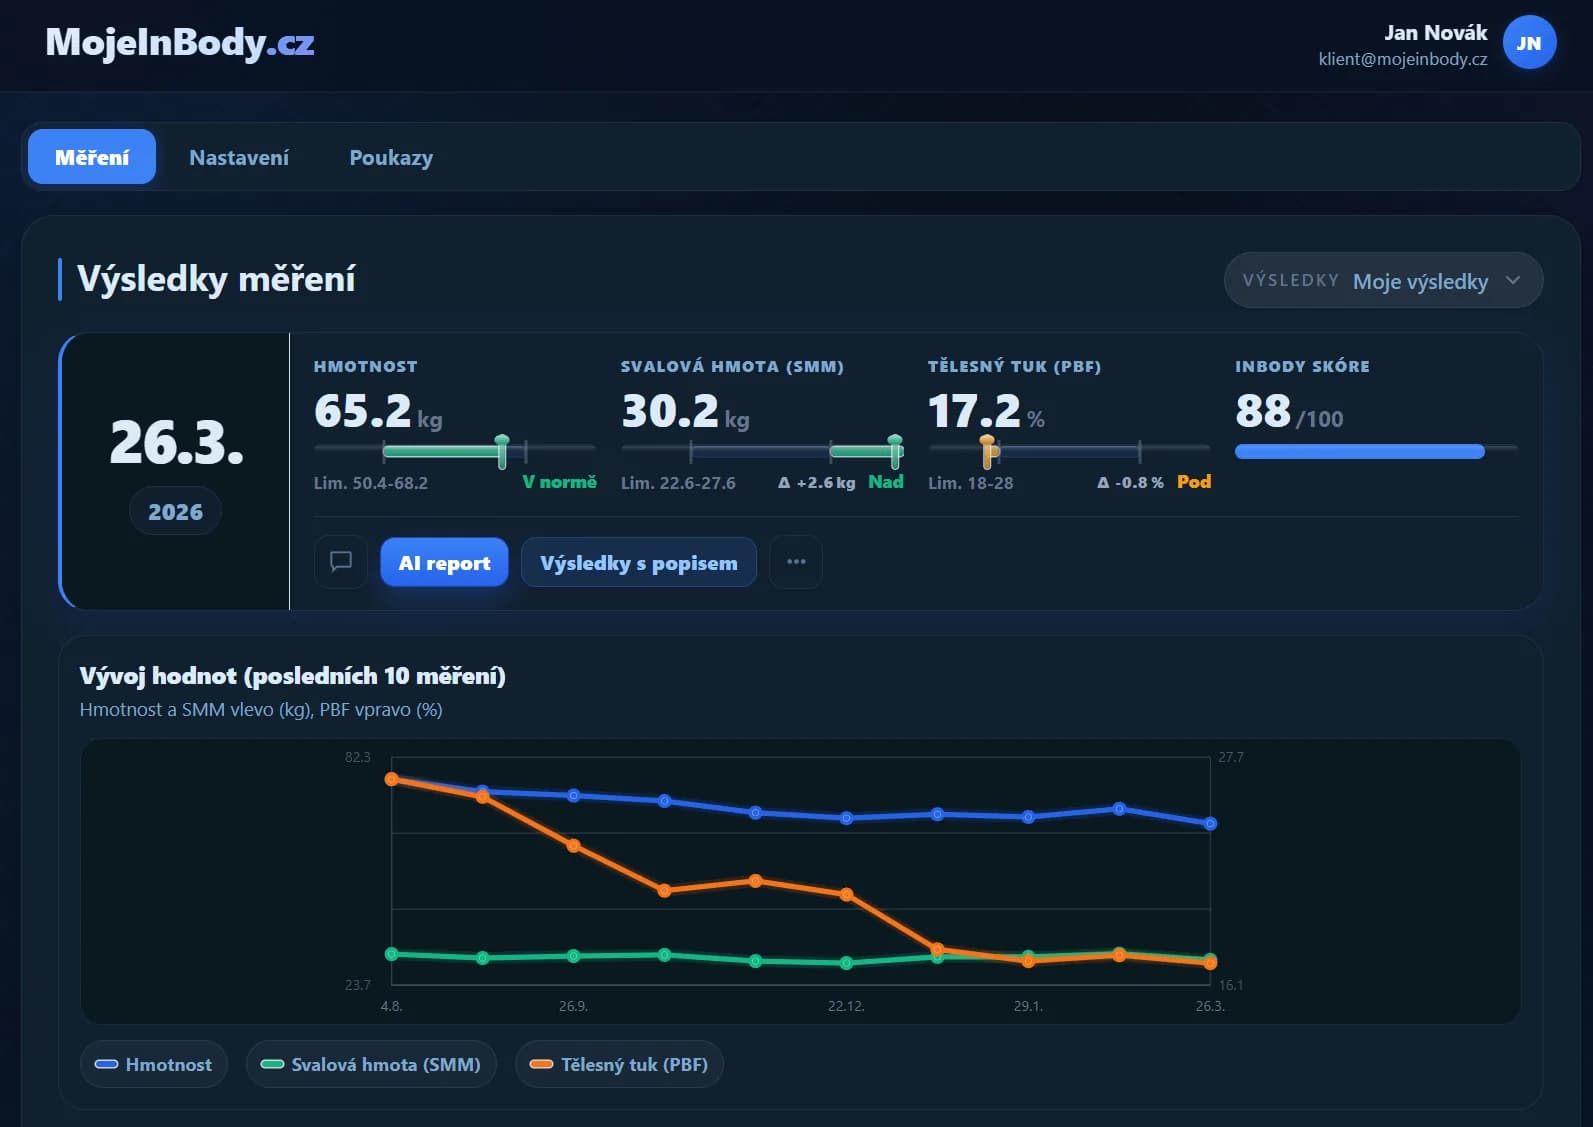Open the Poukazy tab
The height and width of the screenshot is (1127, 1593).
[391, 157]
